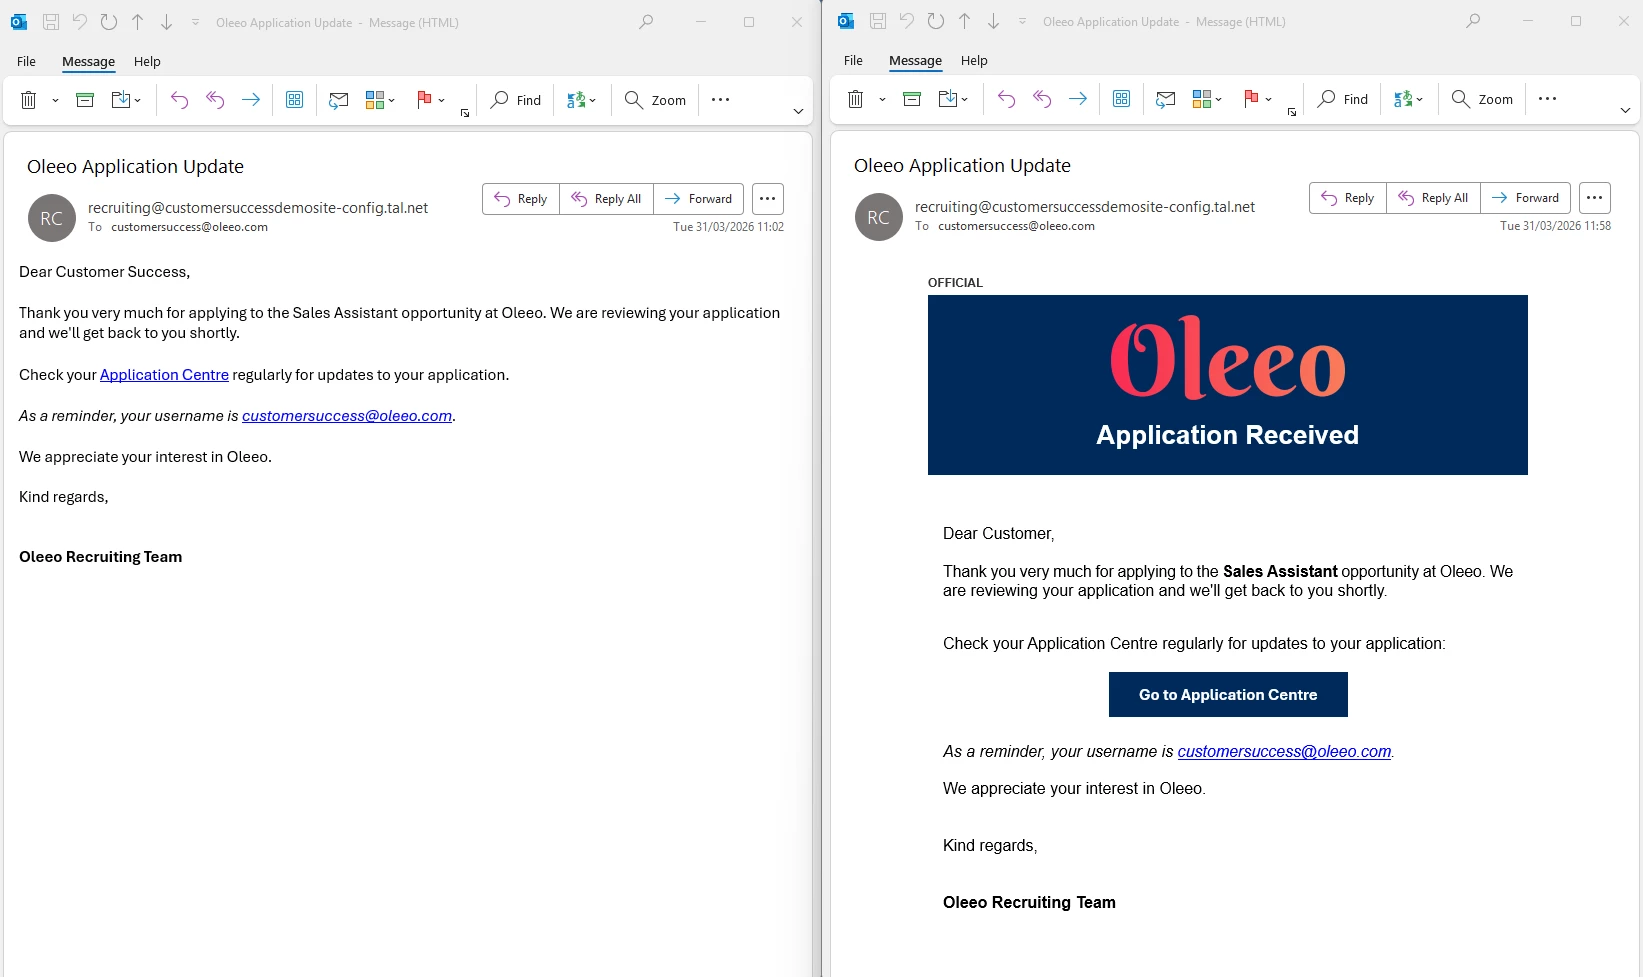Click the title bar search icon in the 11:58 window
1643x977 pixels.
[x=1473, y=21]
